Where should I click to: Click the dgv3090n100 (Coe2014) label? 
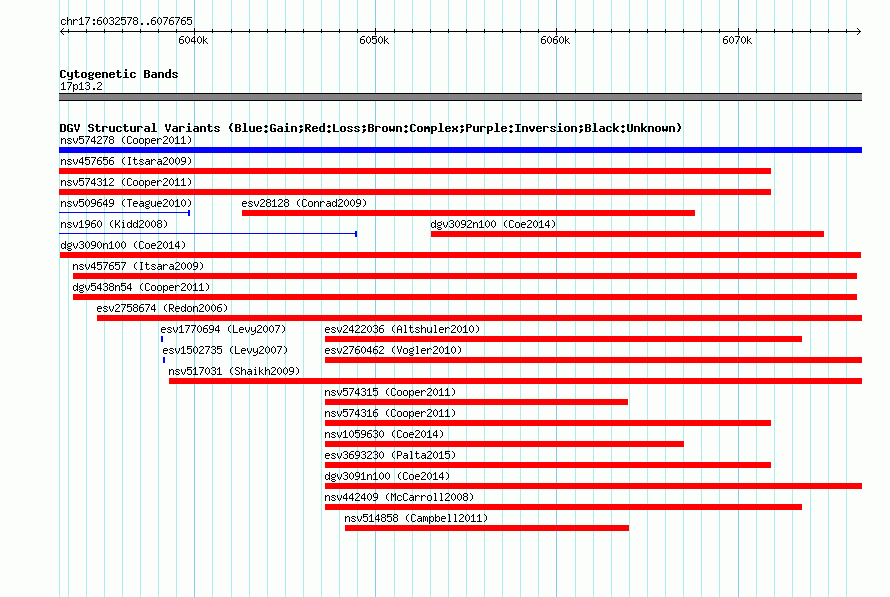123,245
